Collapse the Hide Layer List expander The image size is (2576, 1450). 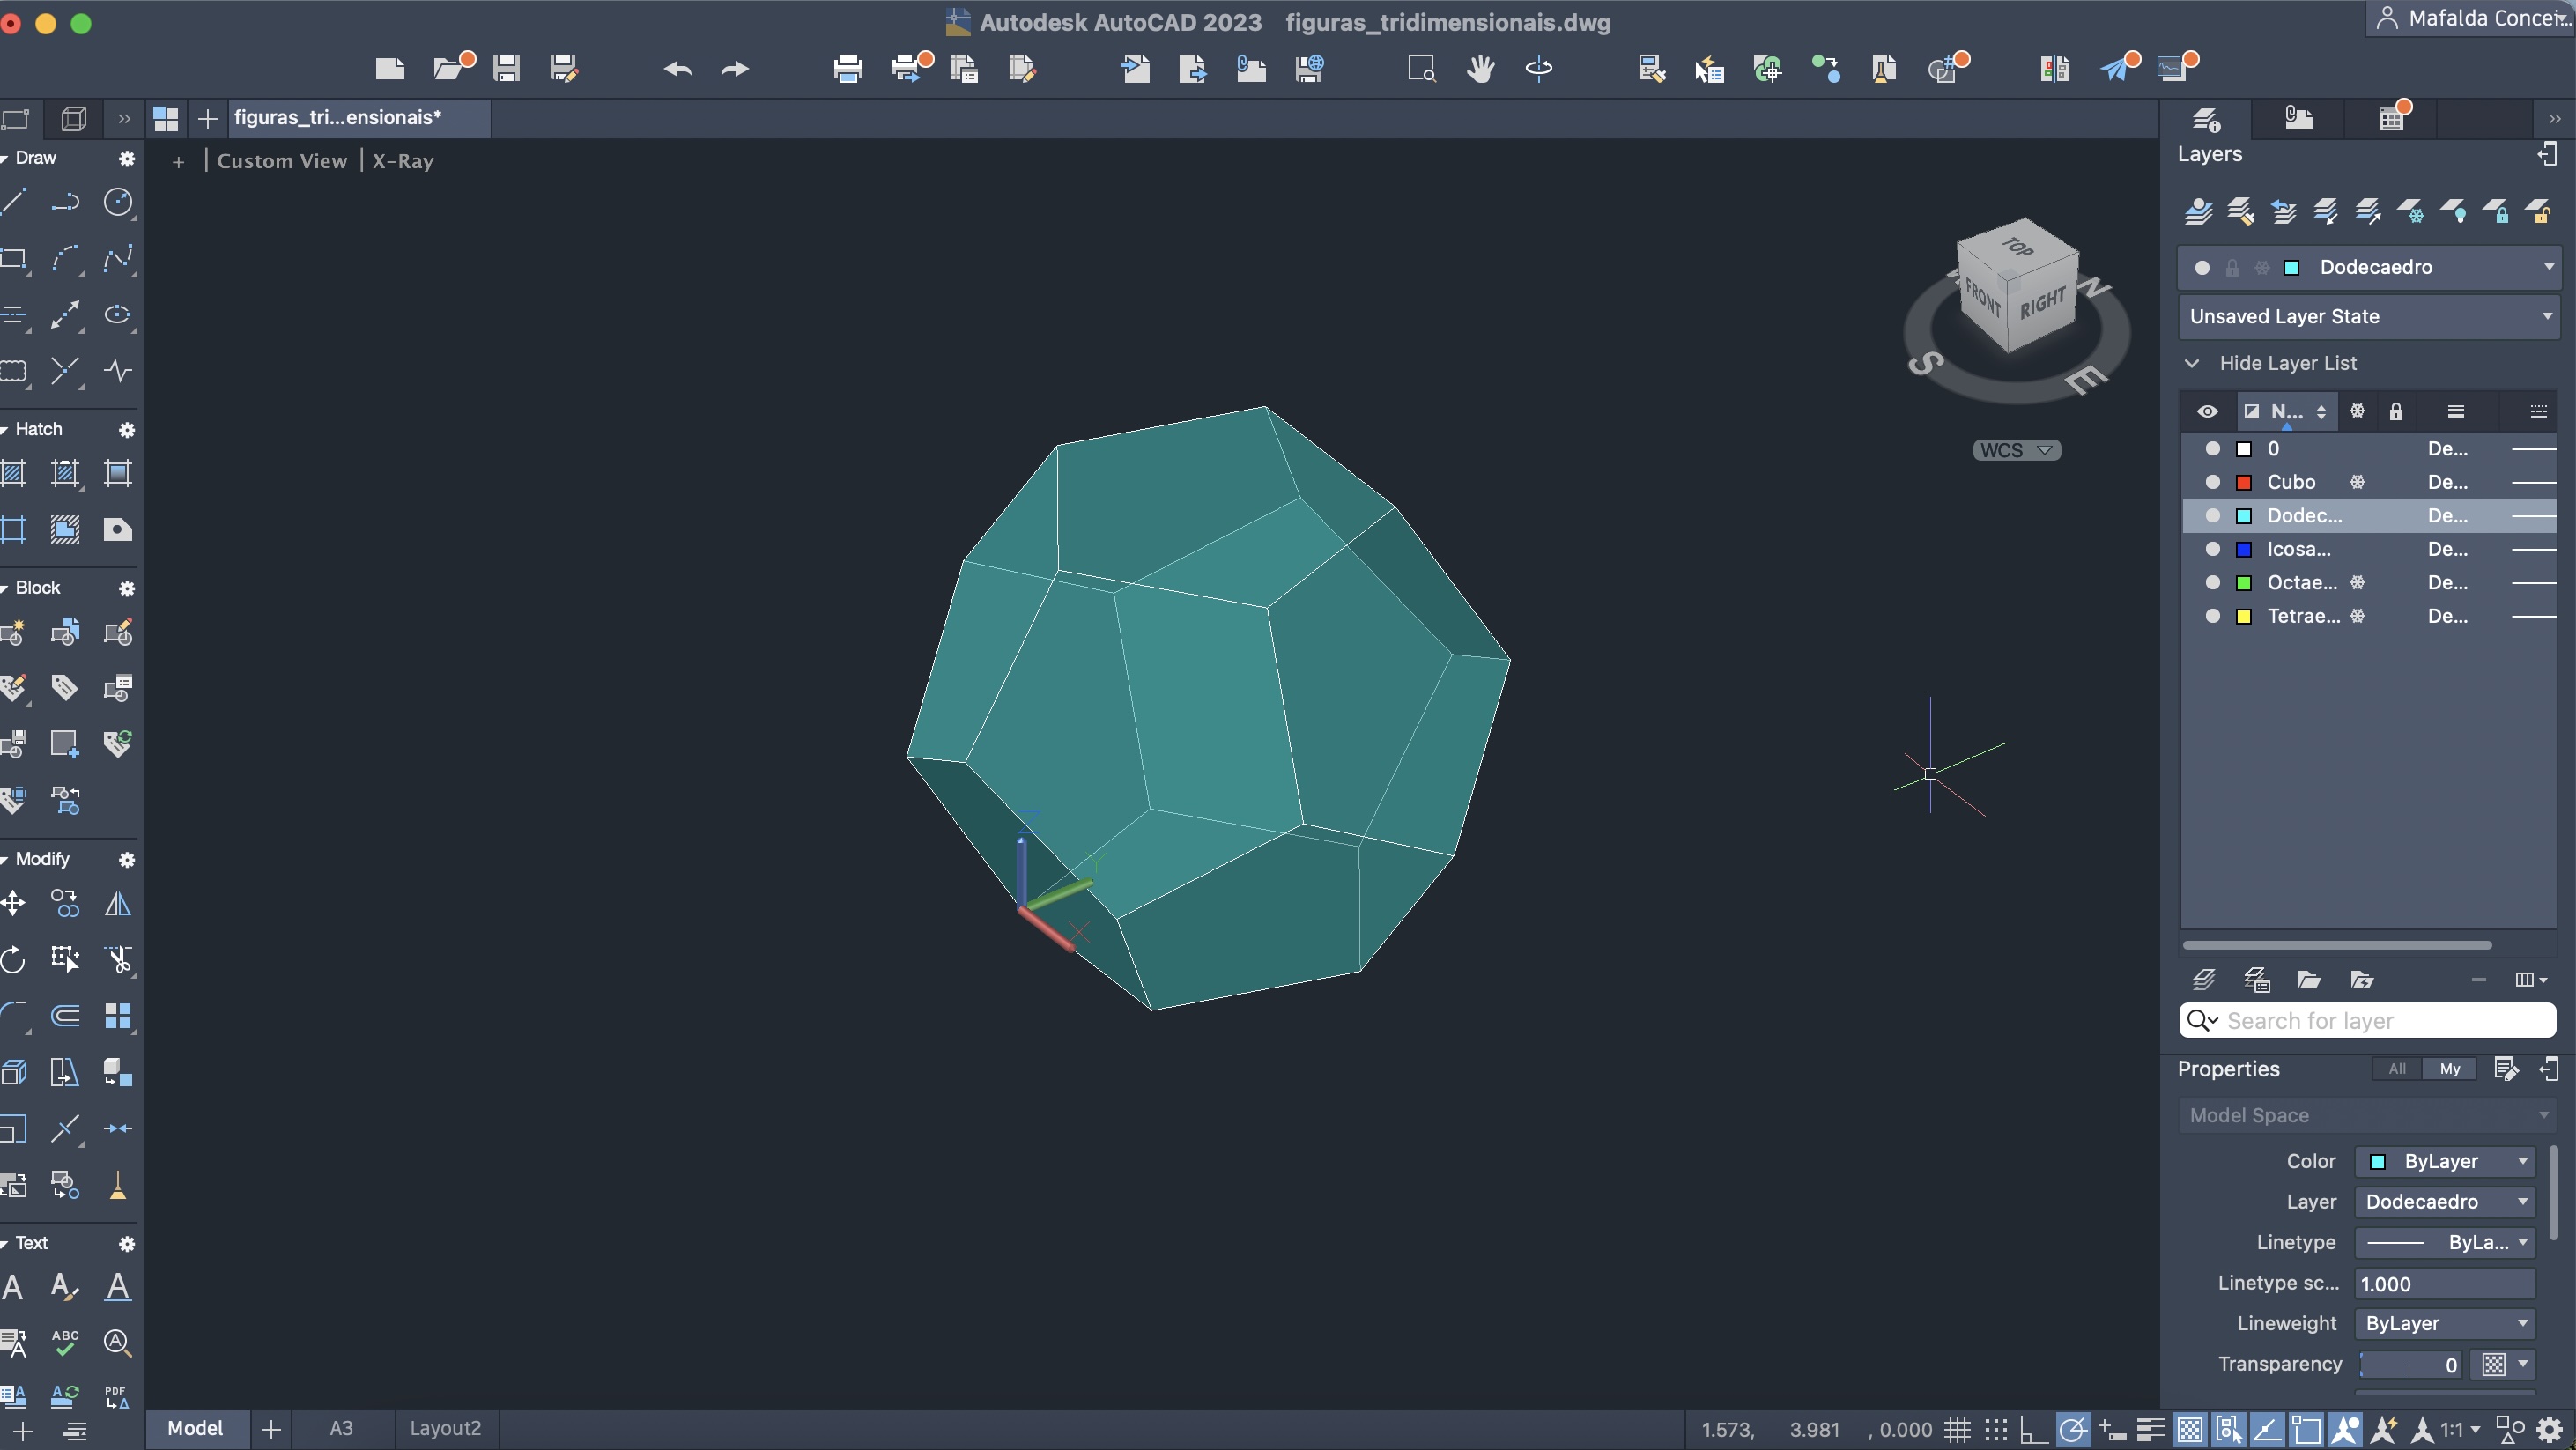(x=2191, y=363)
